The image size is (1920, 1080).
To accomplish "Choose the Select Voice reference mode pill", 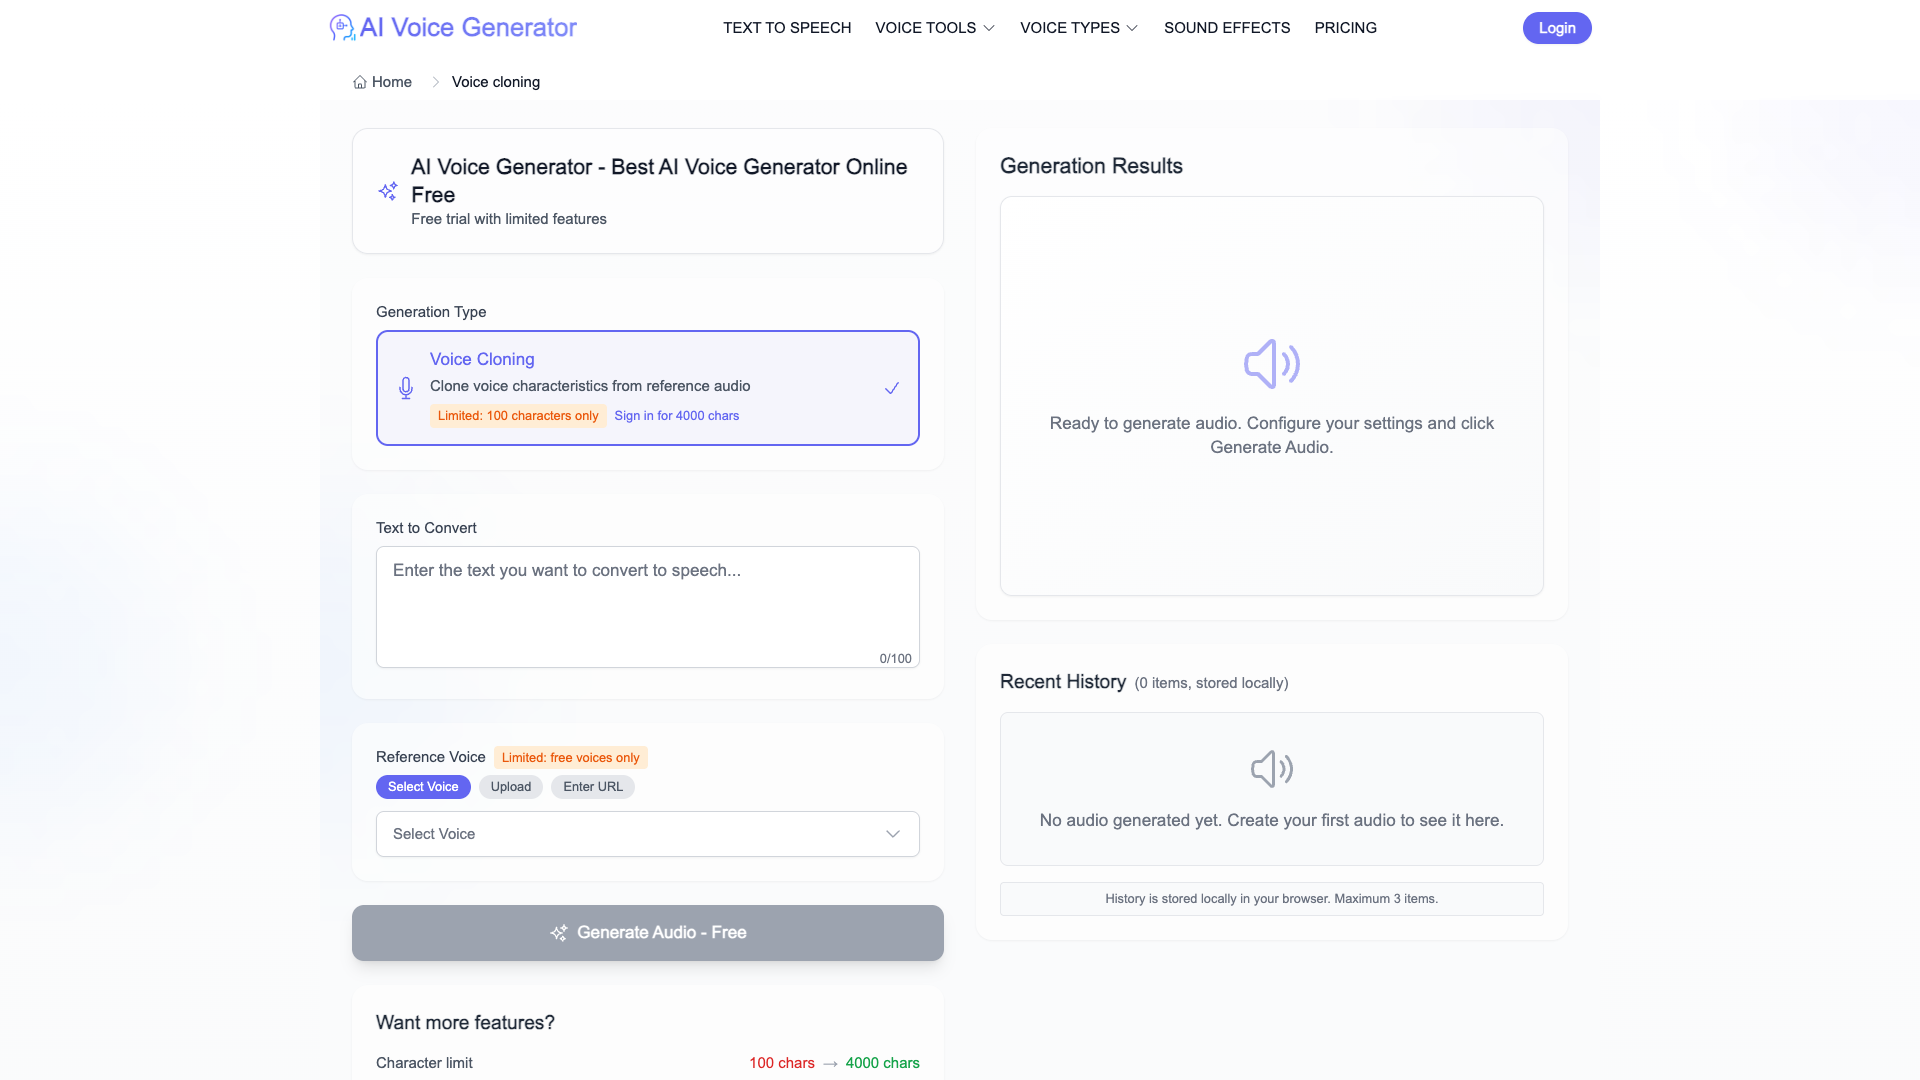I will pyautogui.click(x=423, y=787).
